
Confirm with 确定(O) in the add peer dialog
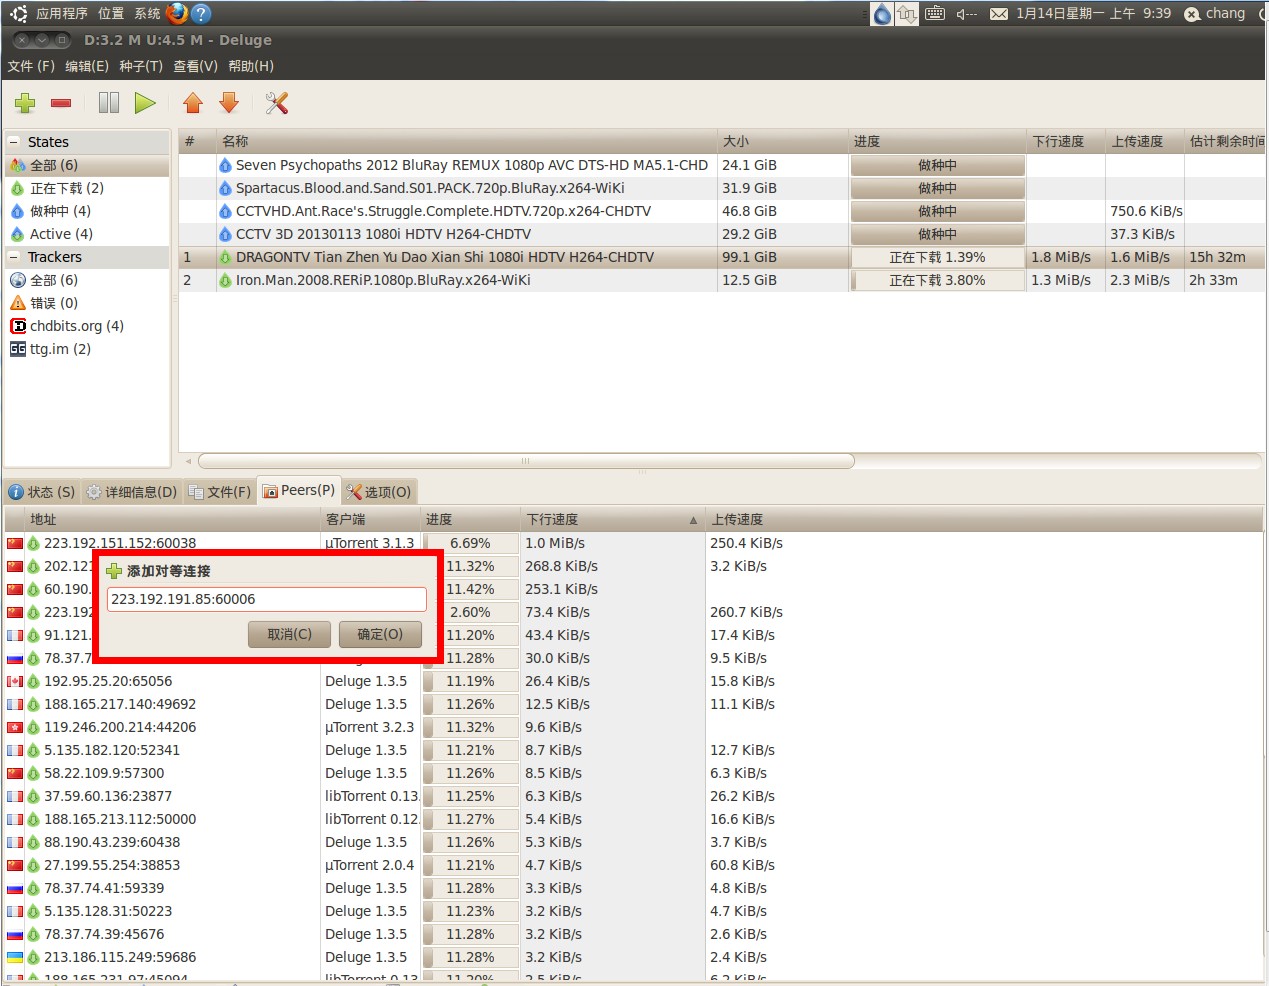pyautogui.click(x=380, y=634)
